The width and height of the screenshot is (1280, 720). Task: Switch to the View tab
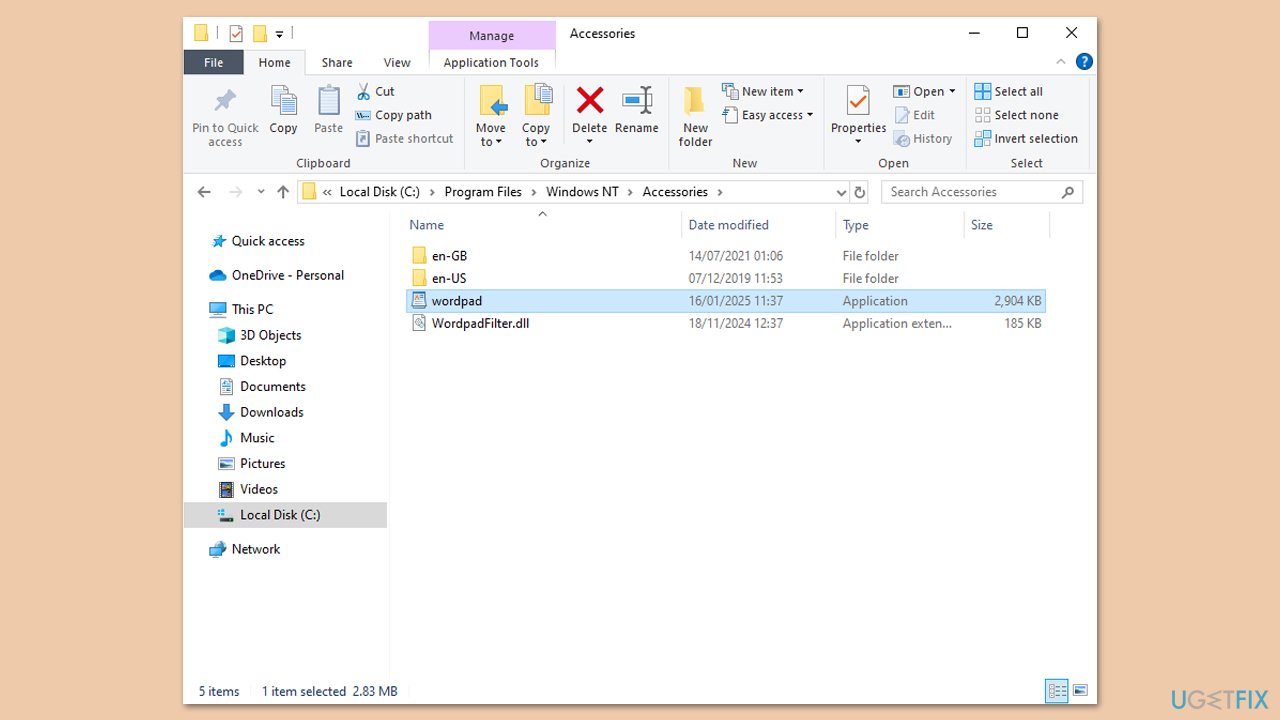coord(397,62)
